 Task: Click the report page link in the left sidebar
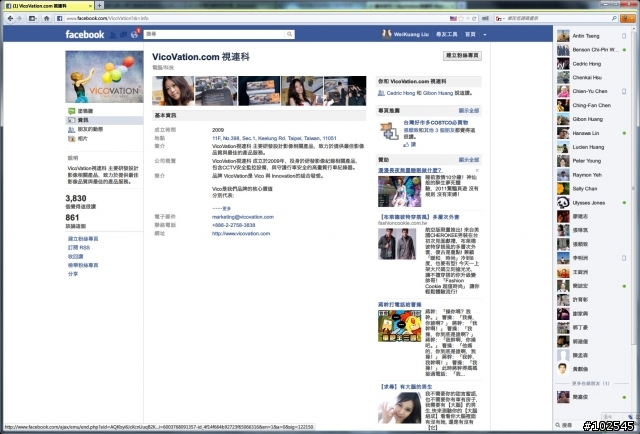[83, 265]
